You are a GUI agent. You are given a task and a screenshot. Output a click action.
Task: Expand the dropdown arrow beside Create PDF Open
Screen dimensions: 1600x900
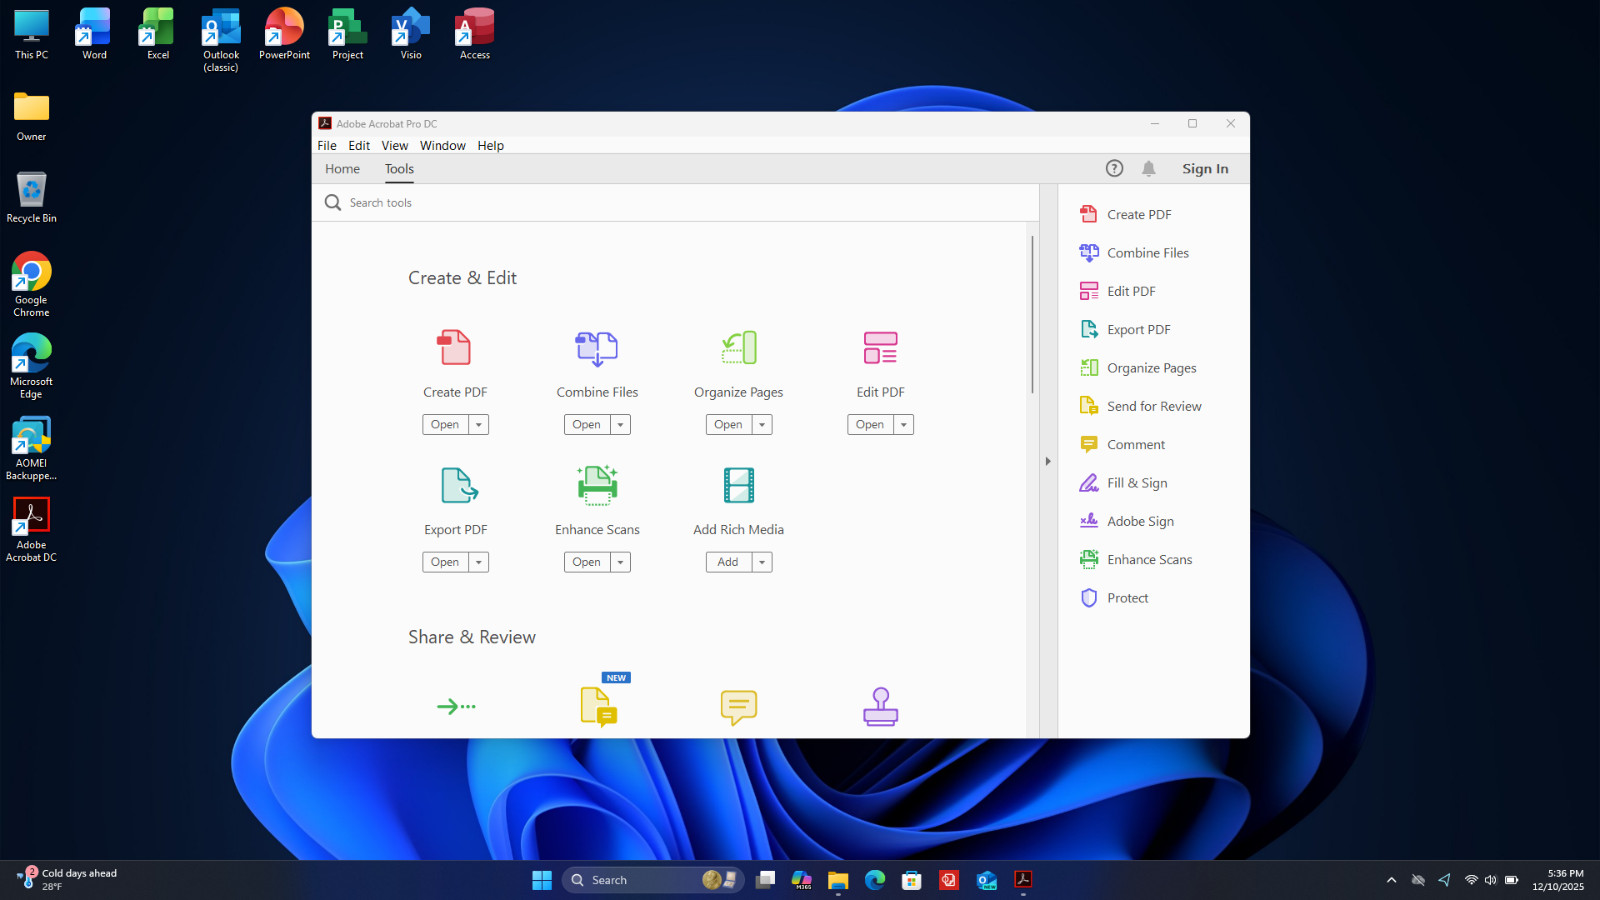(x=479, y=425)
